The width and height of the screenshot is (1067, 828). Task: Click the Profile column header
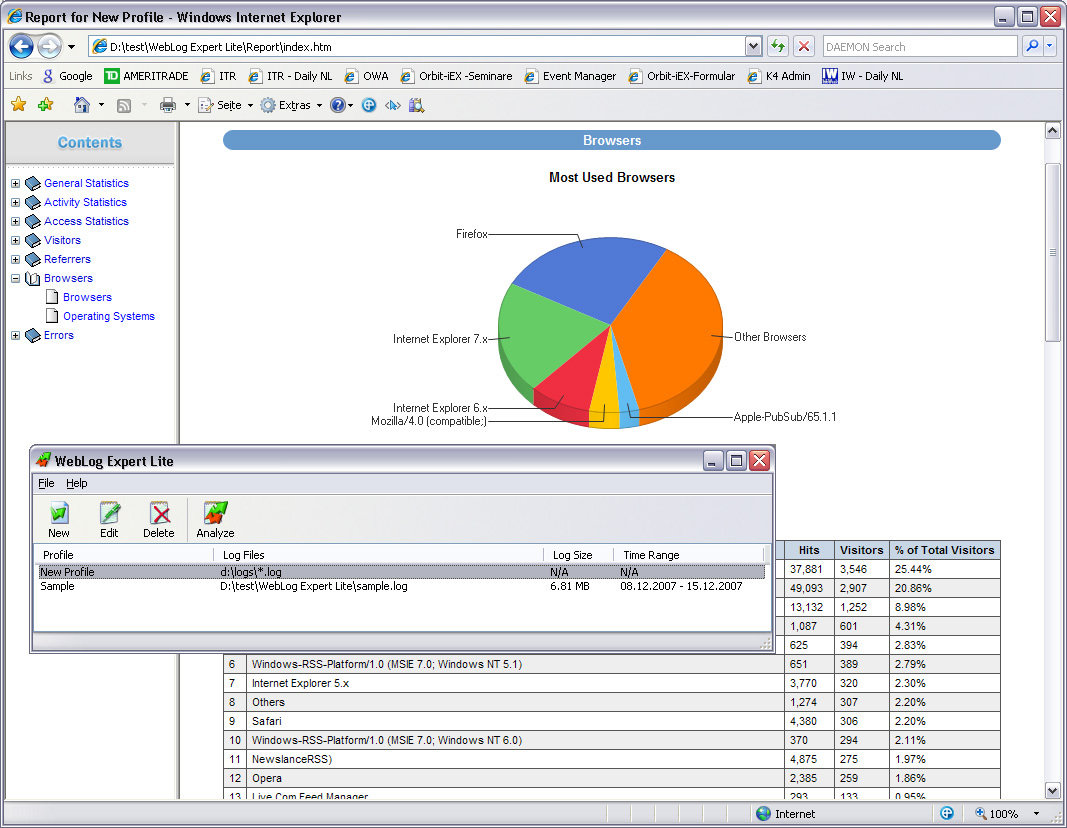125,554
